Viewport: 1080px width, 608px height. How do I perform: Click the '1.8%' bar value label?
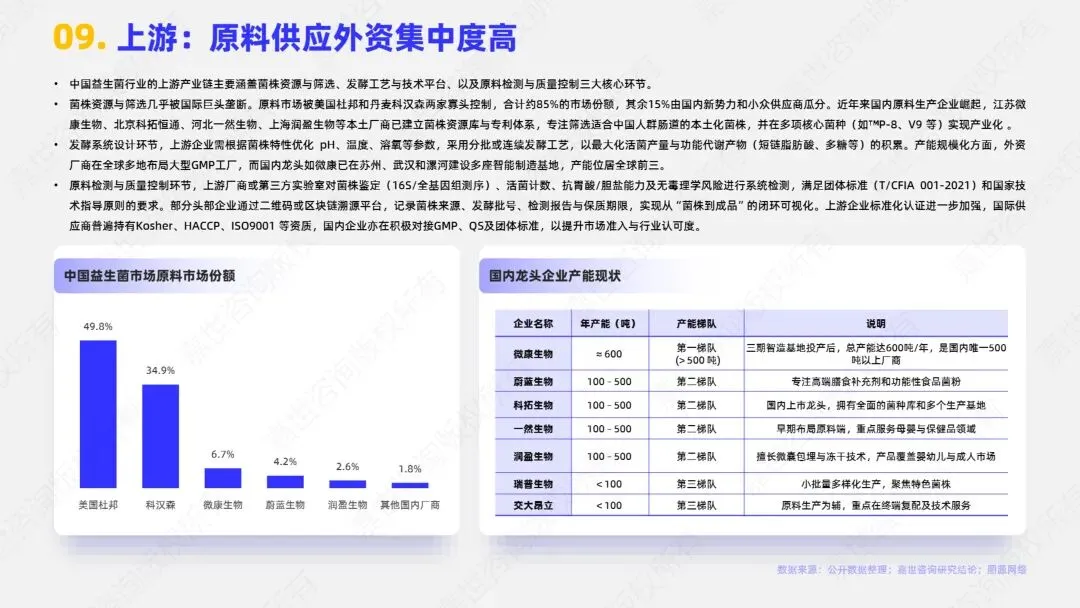tap(410, 469)
